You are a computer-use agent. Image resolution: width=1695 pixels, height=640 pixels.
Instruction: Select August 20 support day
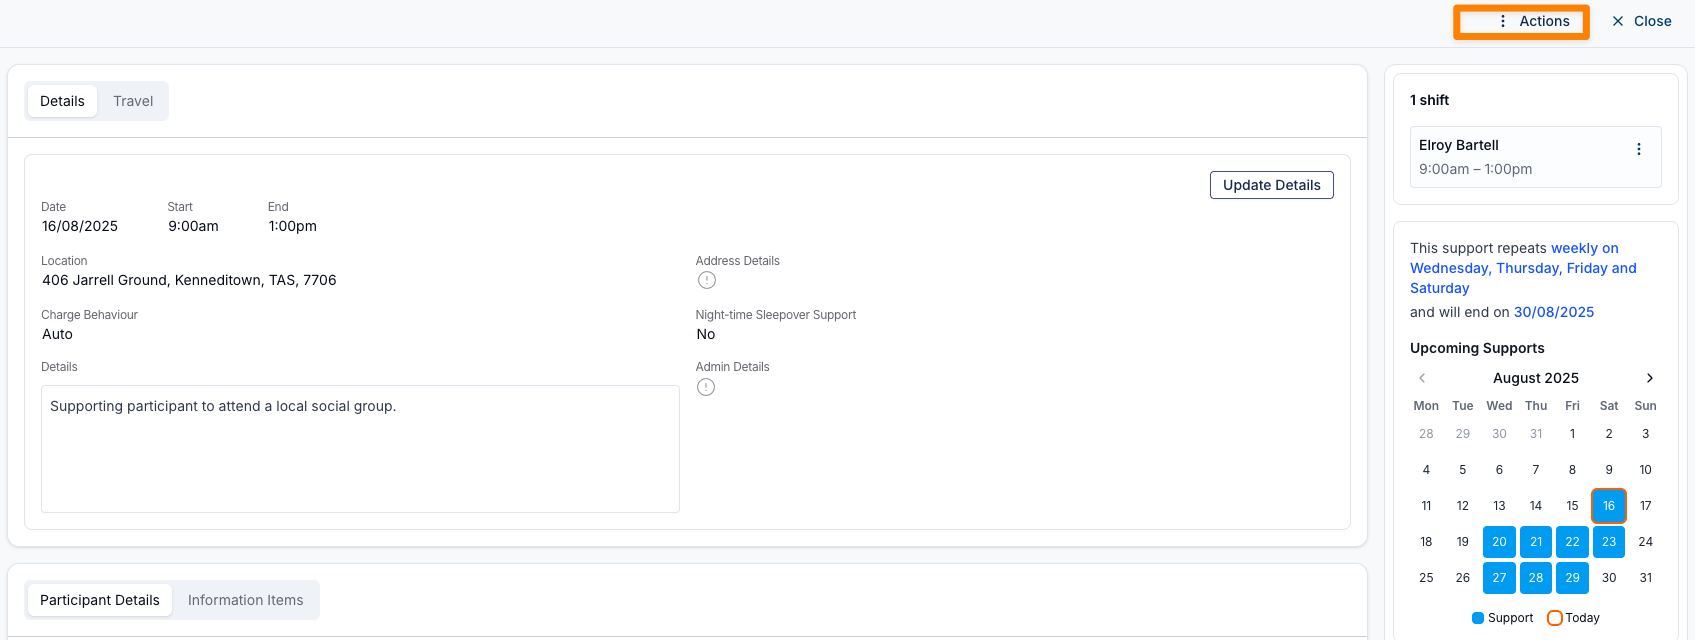coord(1499,542)
